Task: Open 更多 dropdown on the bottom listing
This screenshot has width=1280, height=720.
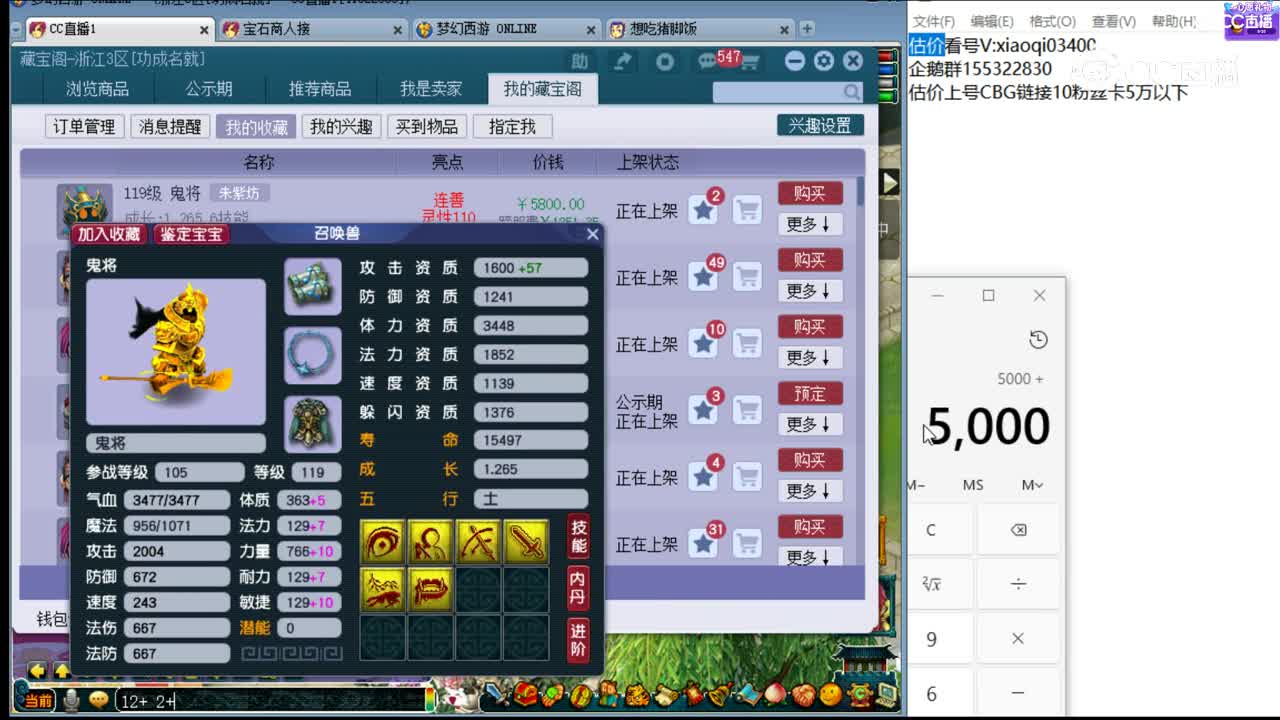Action: [810, 558]
